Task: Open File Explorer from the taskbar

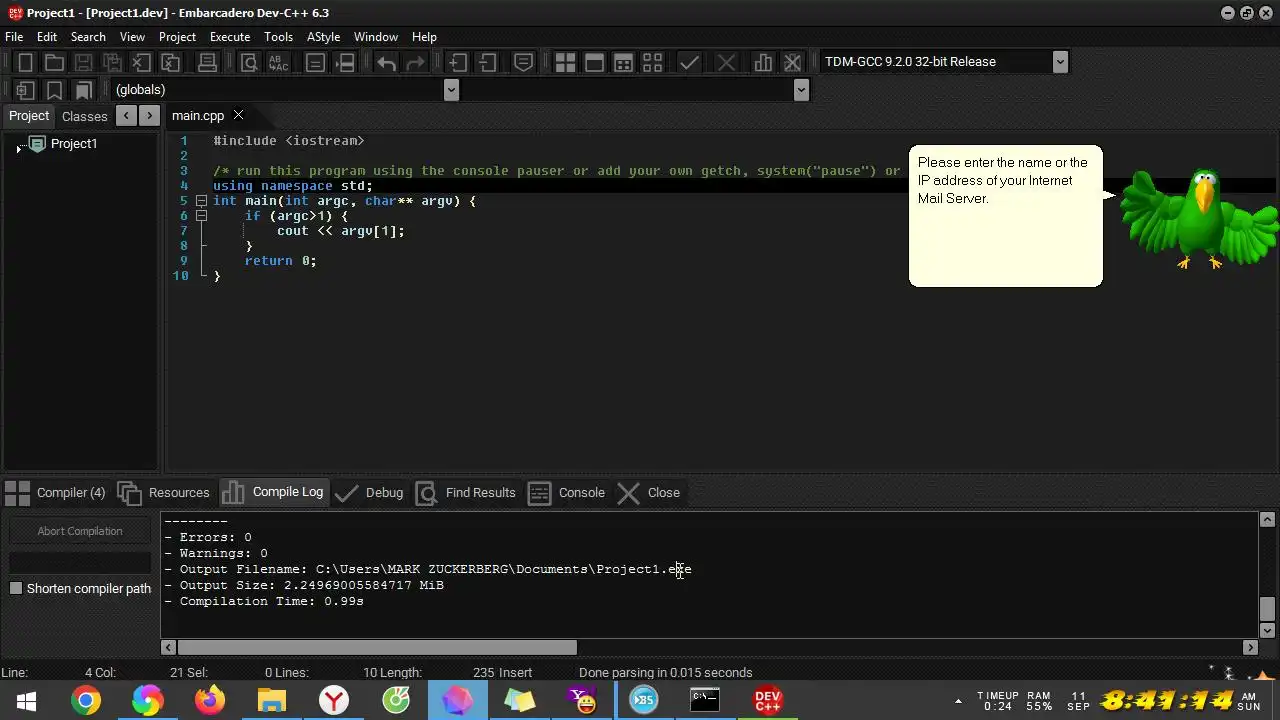Action: point(272,700)
